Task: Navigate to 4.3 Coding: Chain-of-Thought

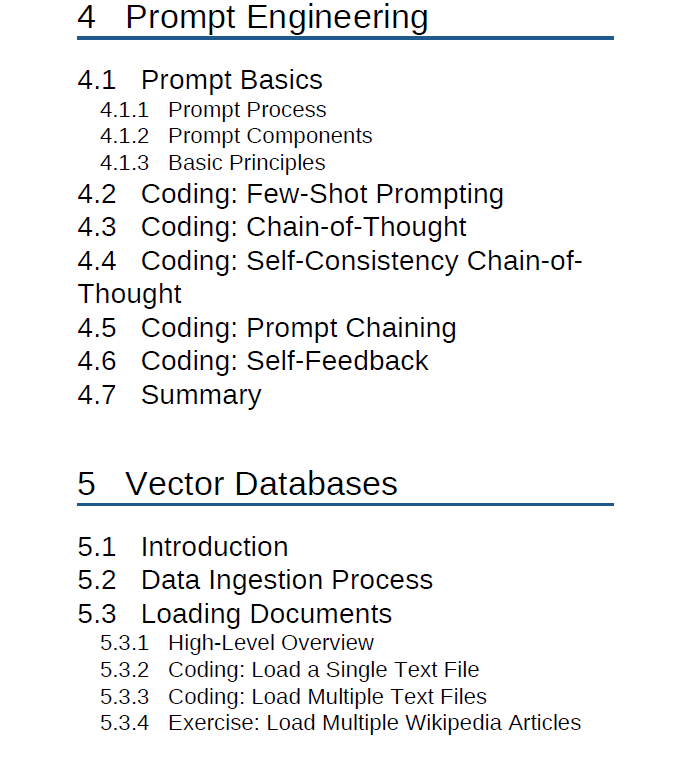Action: [x=272, y=227]
